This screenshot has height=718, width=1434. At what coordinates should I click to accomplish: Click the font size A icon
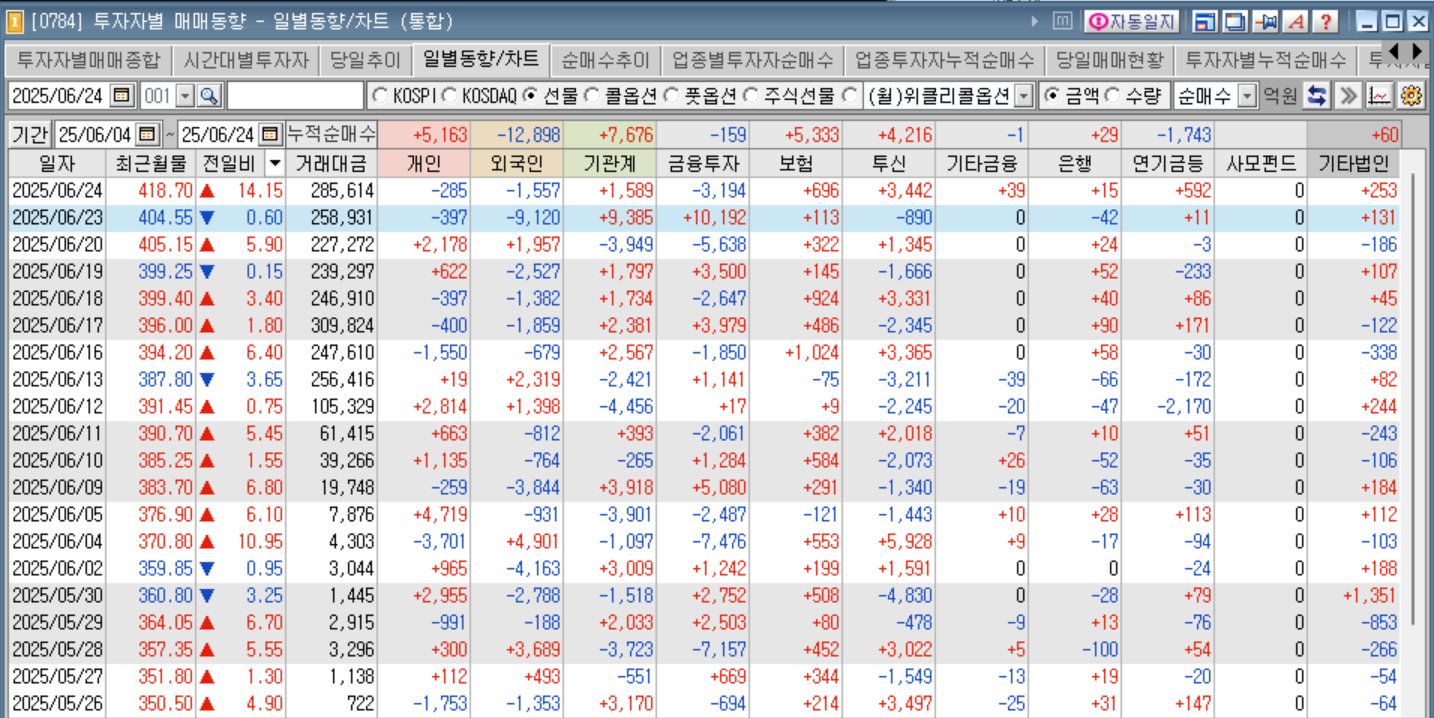pyautogui.click(x=1296, y=21)
